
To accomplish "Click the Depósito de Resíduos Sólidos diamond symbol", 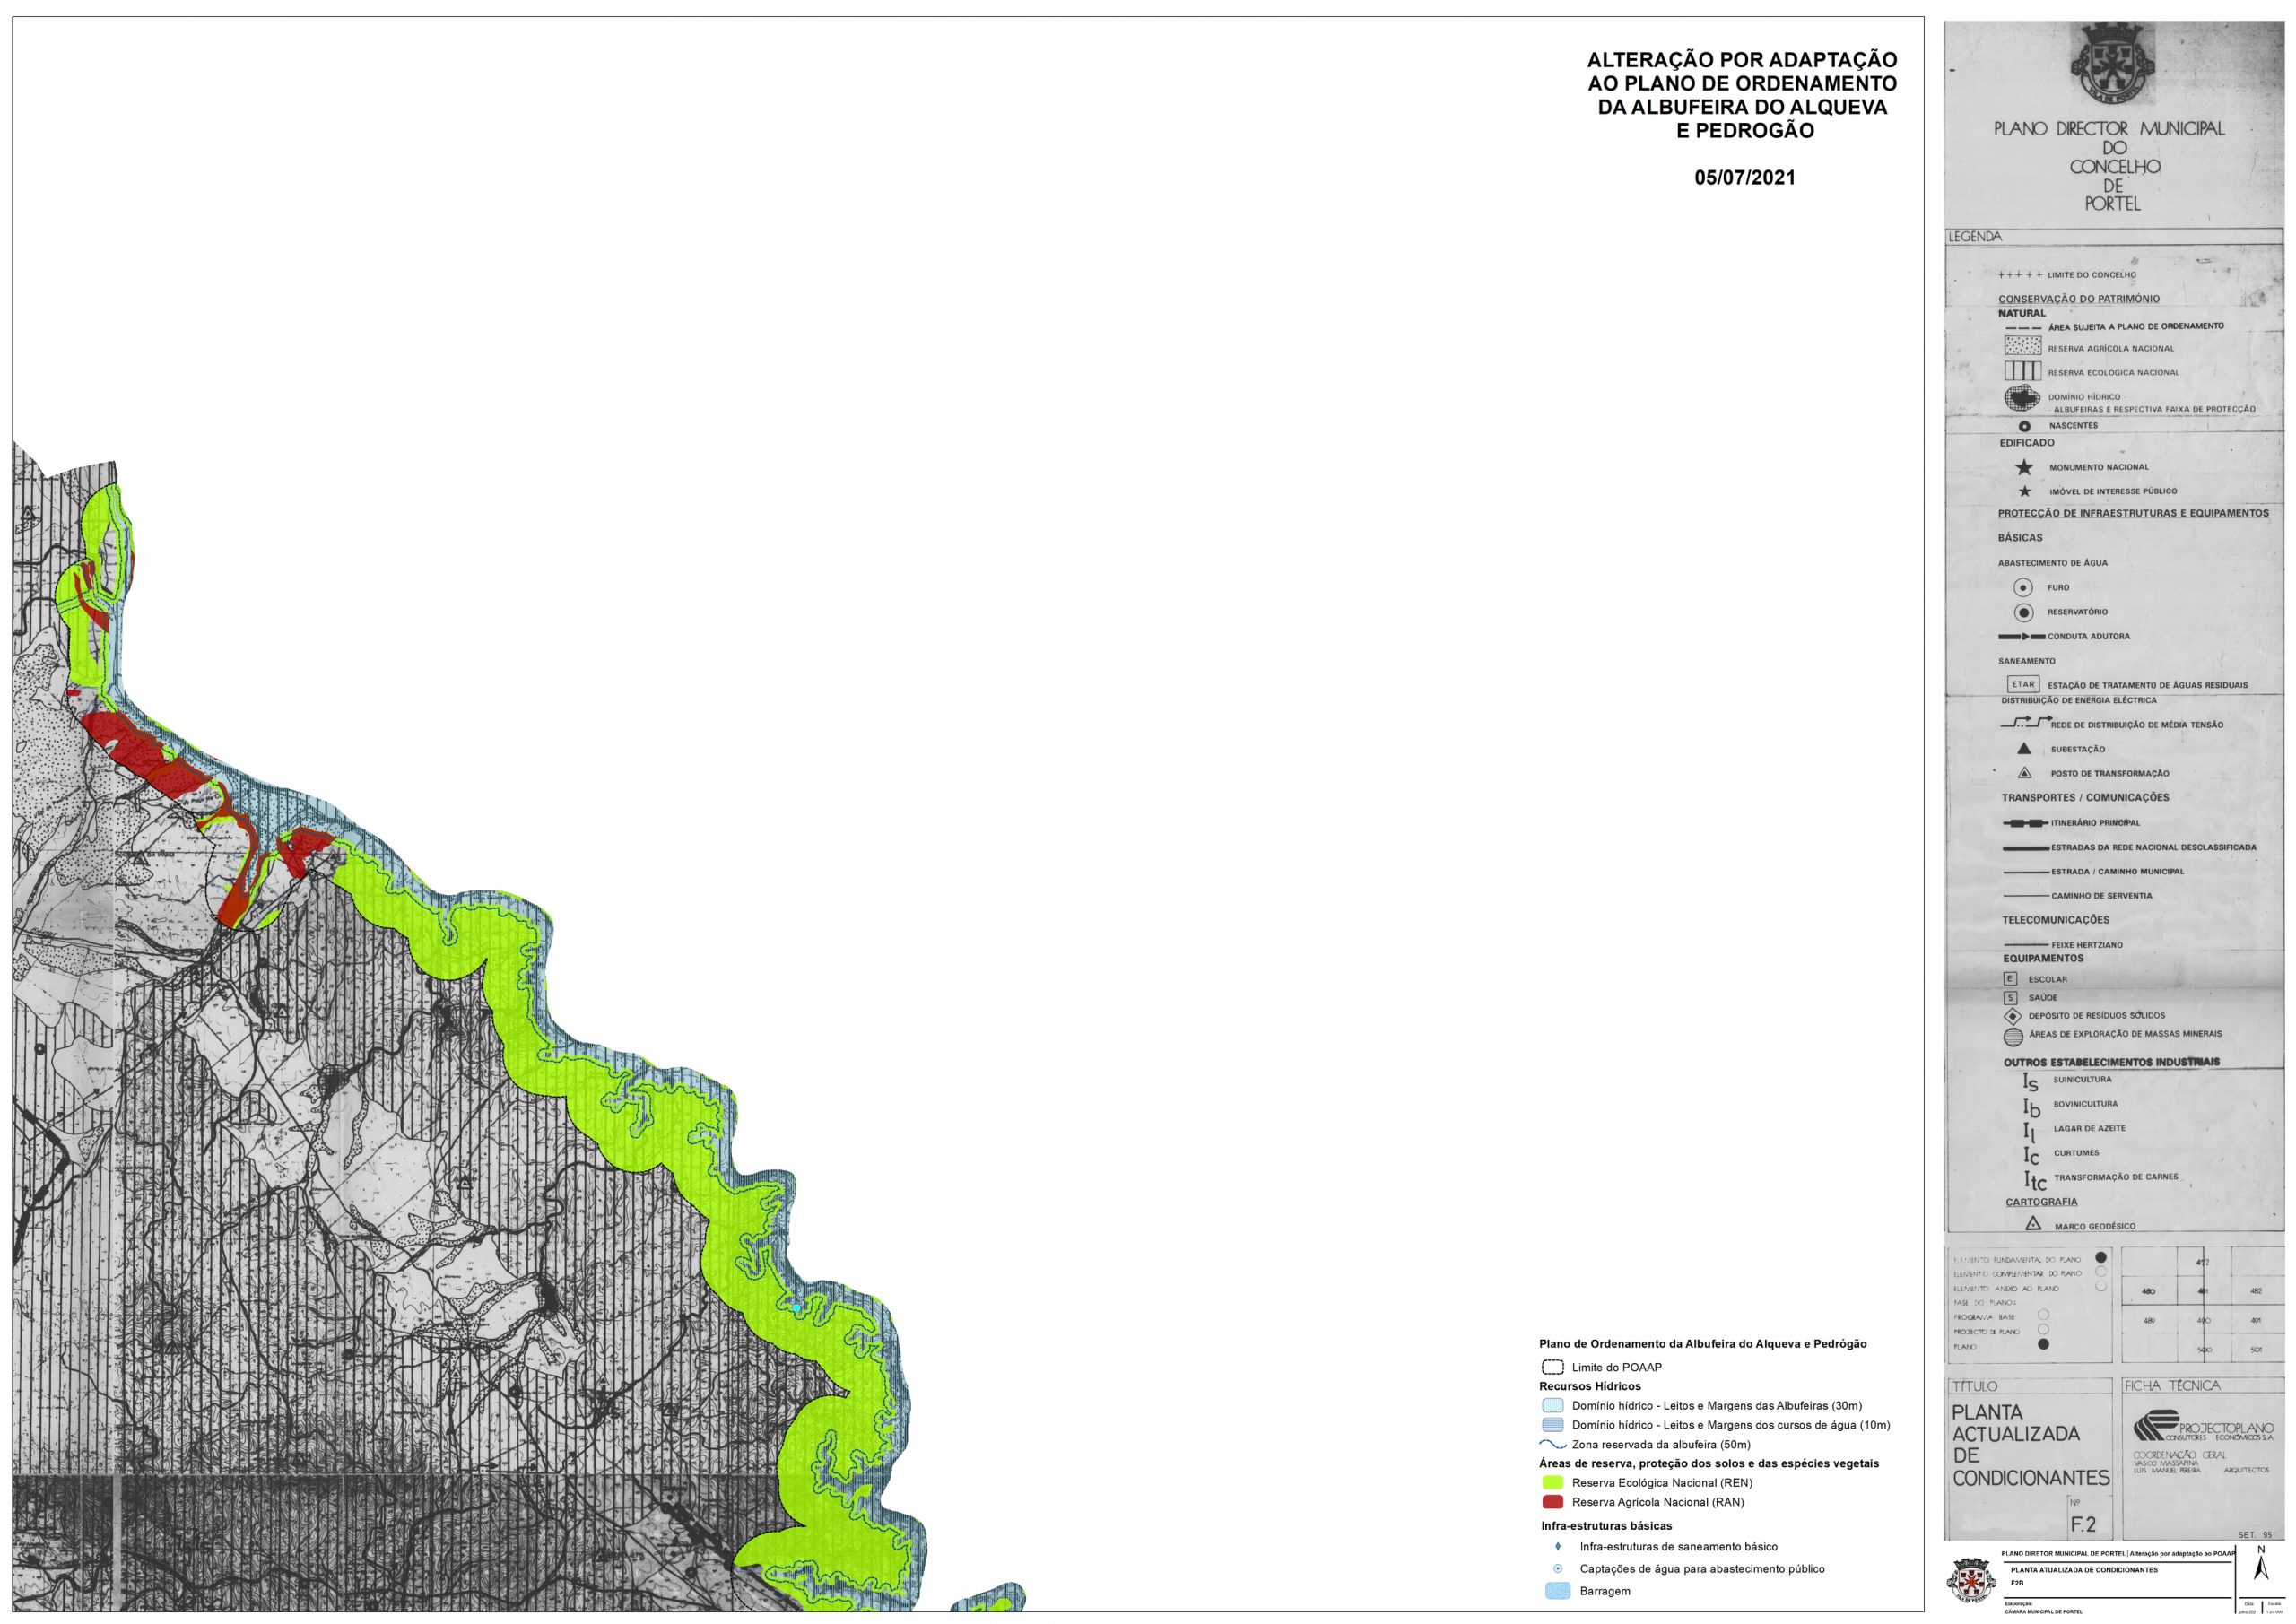I will tap(2014, 1016).
